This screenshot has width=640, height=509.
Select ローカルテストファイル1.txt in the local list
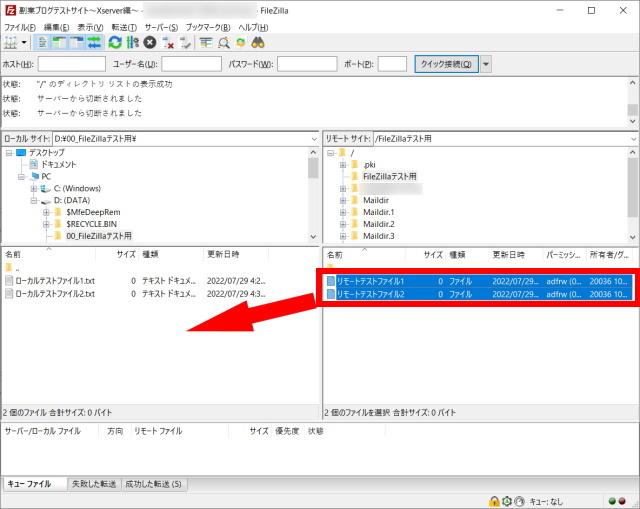coord(55,281)
